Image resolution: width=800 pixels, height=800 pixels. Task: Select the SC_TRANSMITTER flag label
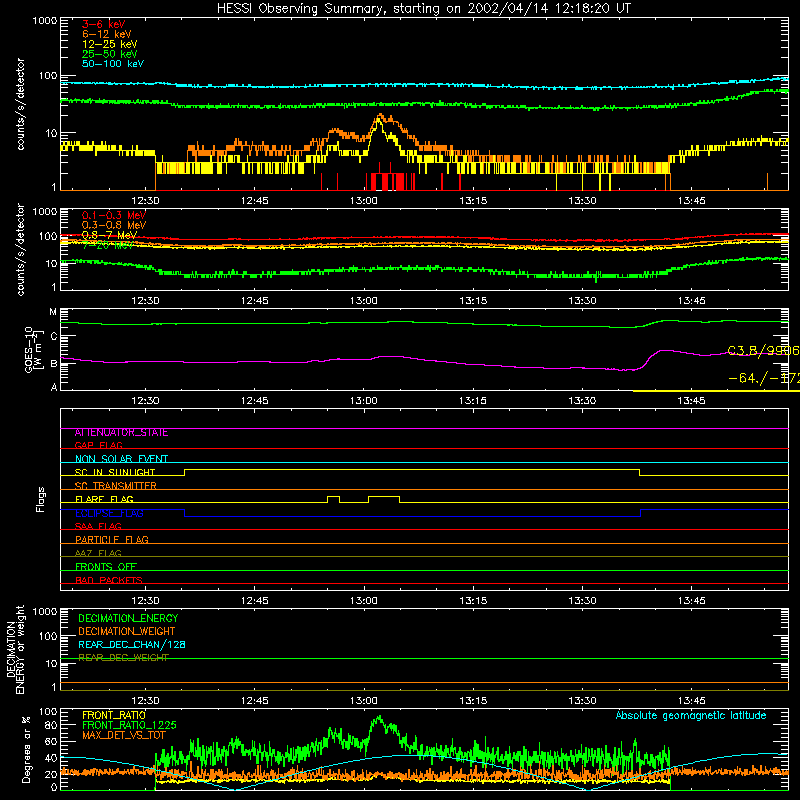click(x=116, y=485)
